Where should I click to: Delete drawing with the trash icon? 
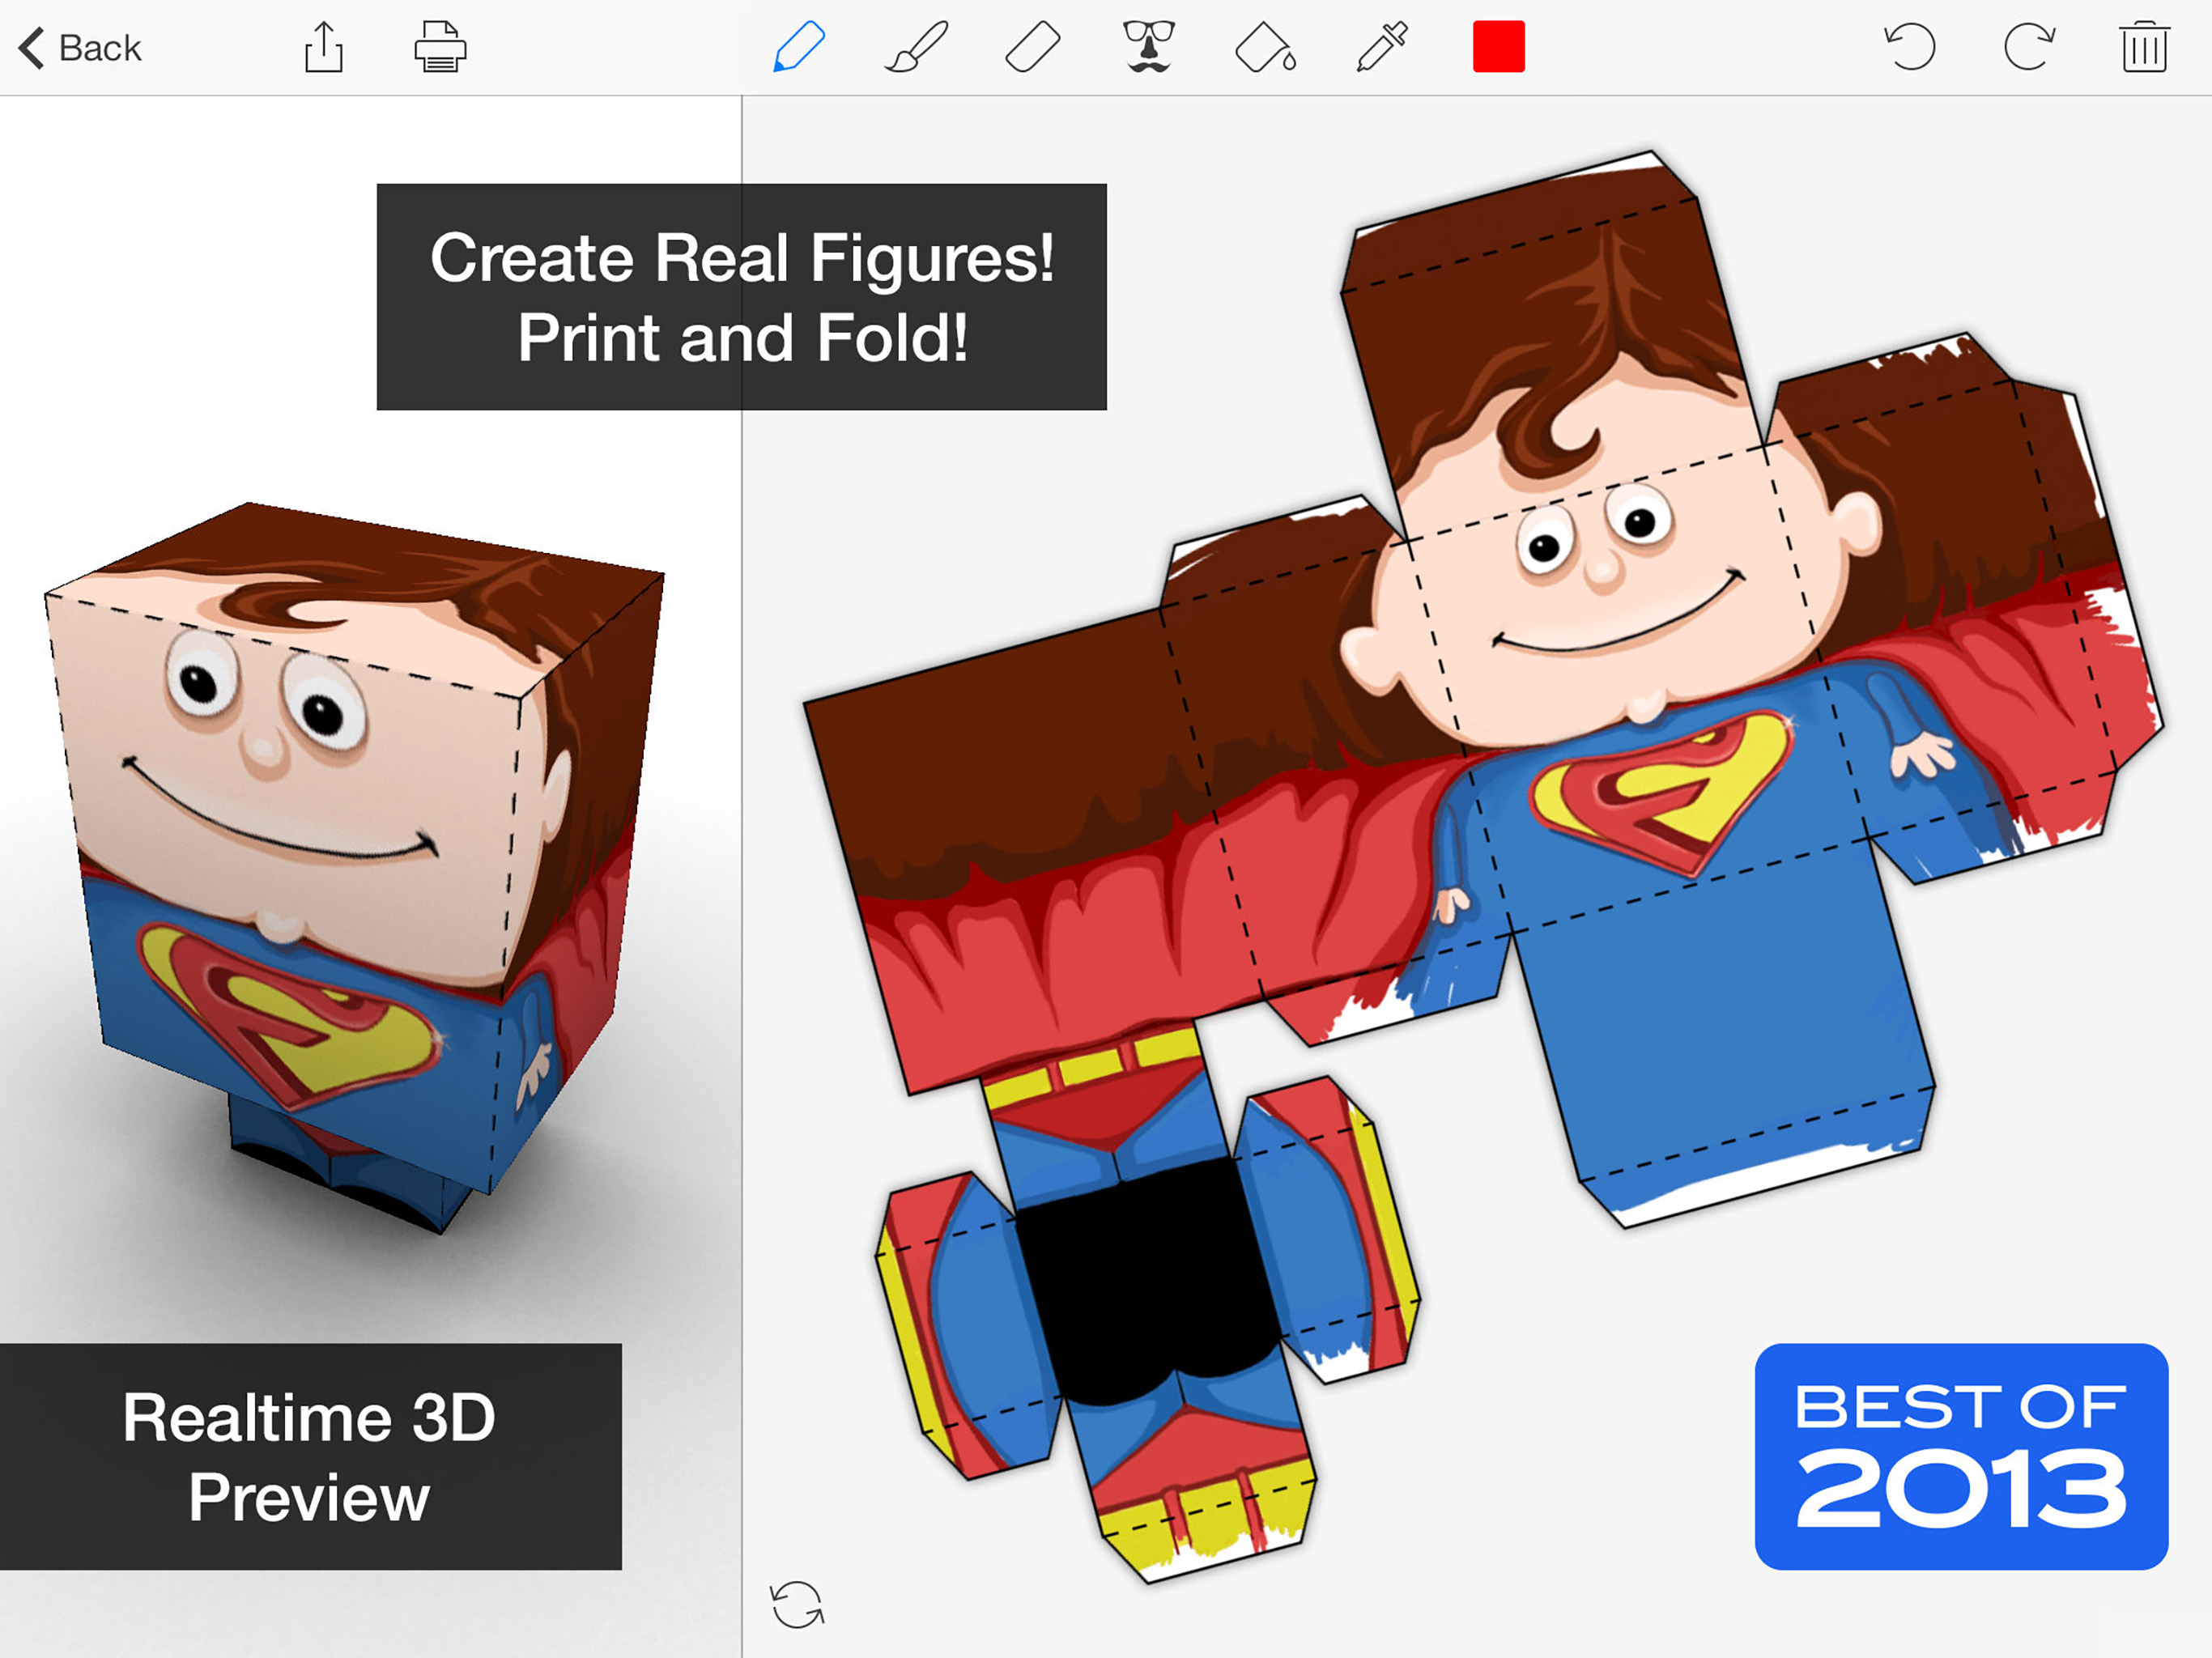[x=2144, y=47]
